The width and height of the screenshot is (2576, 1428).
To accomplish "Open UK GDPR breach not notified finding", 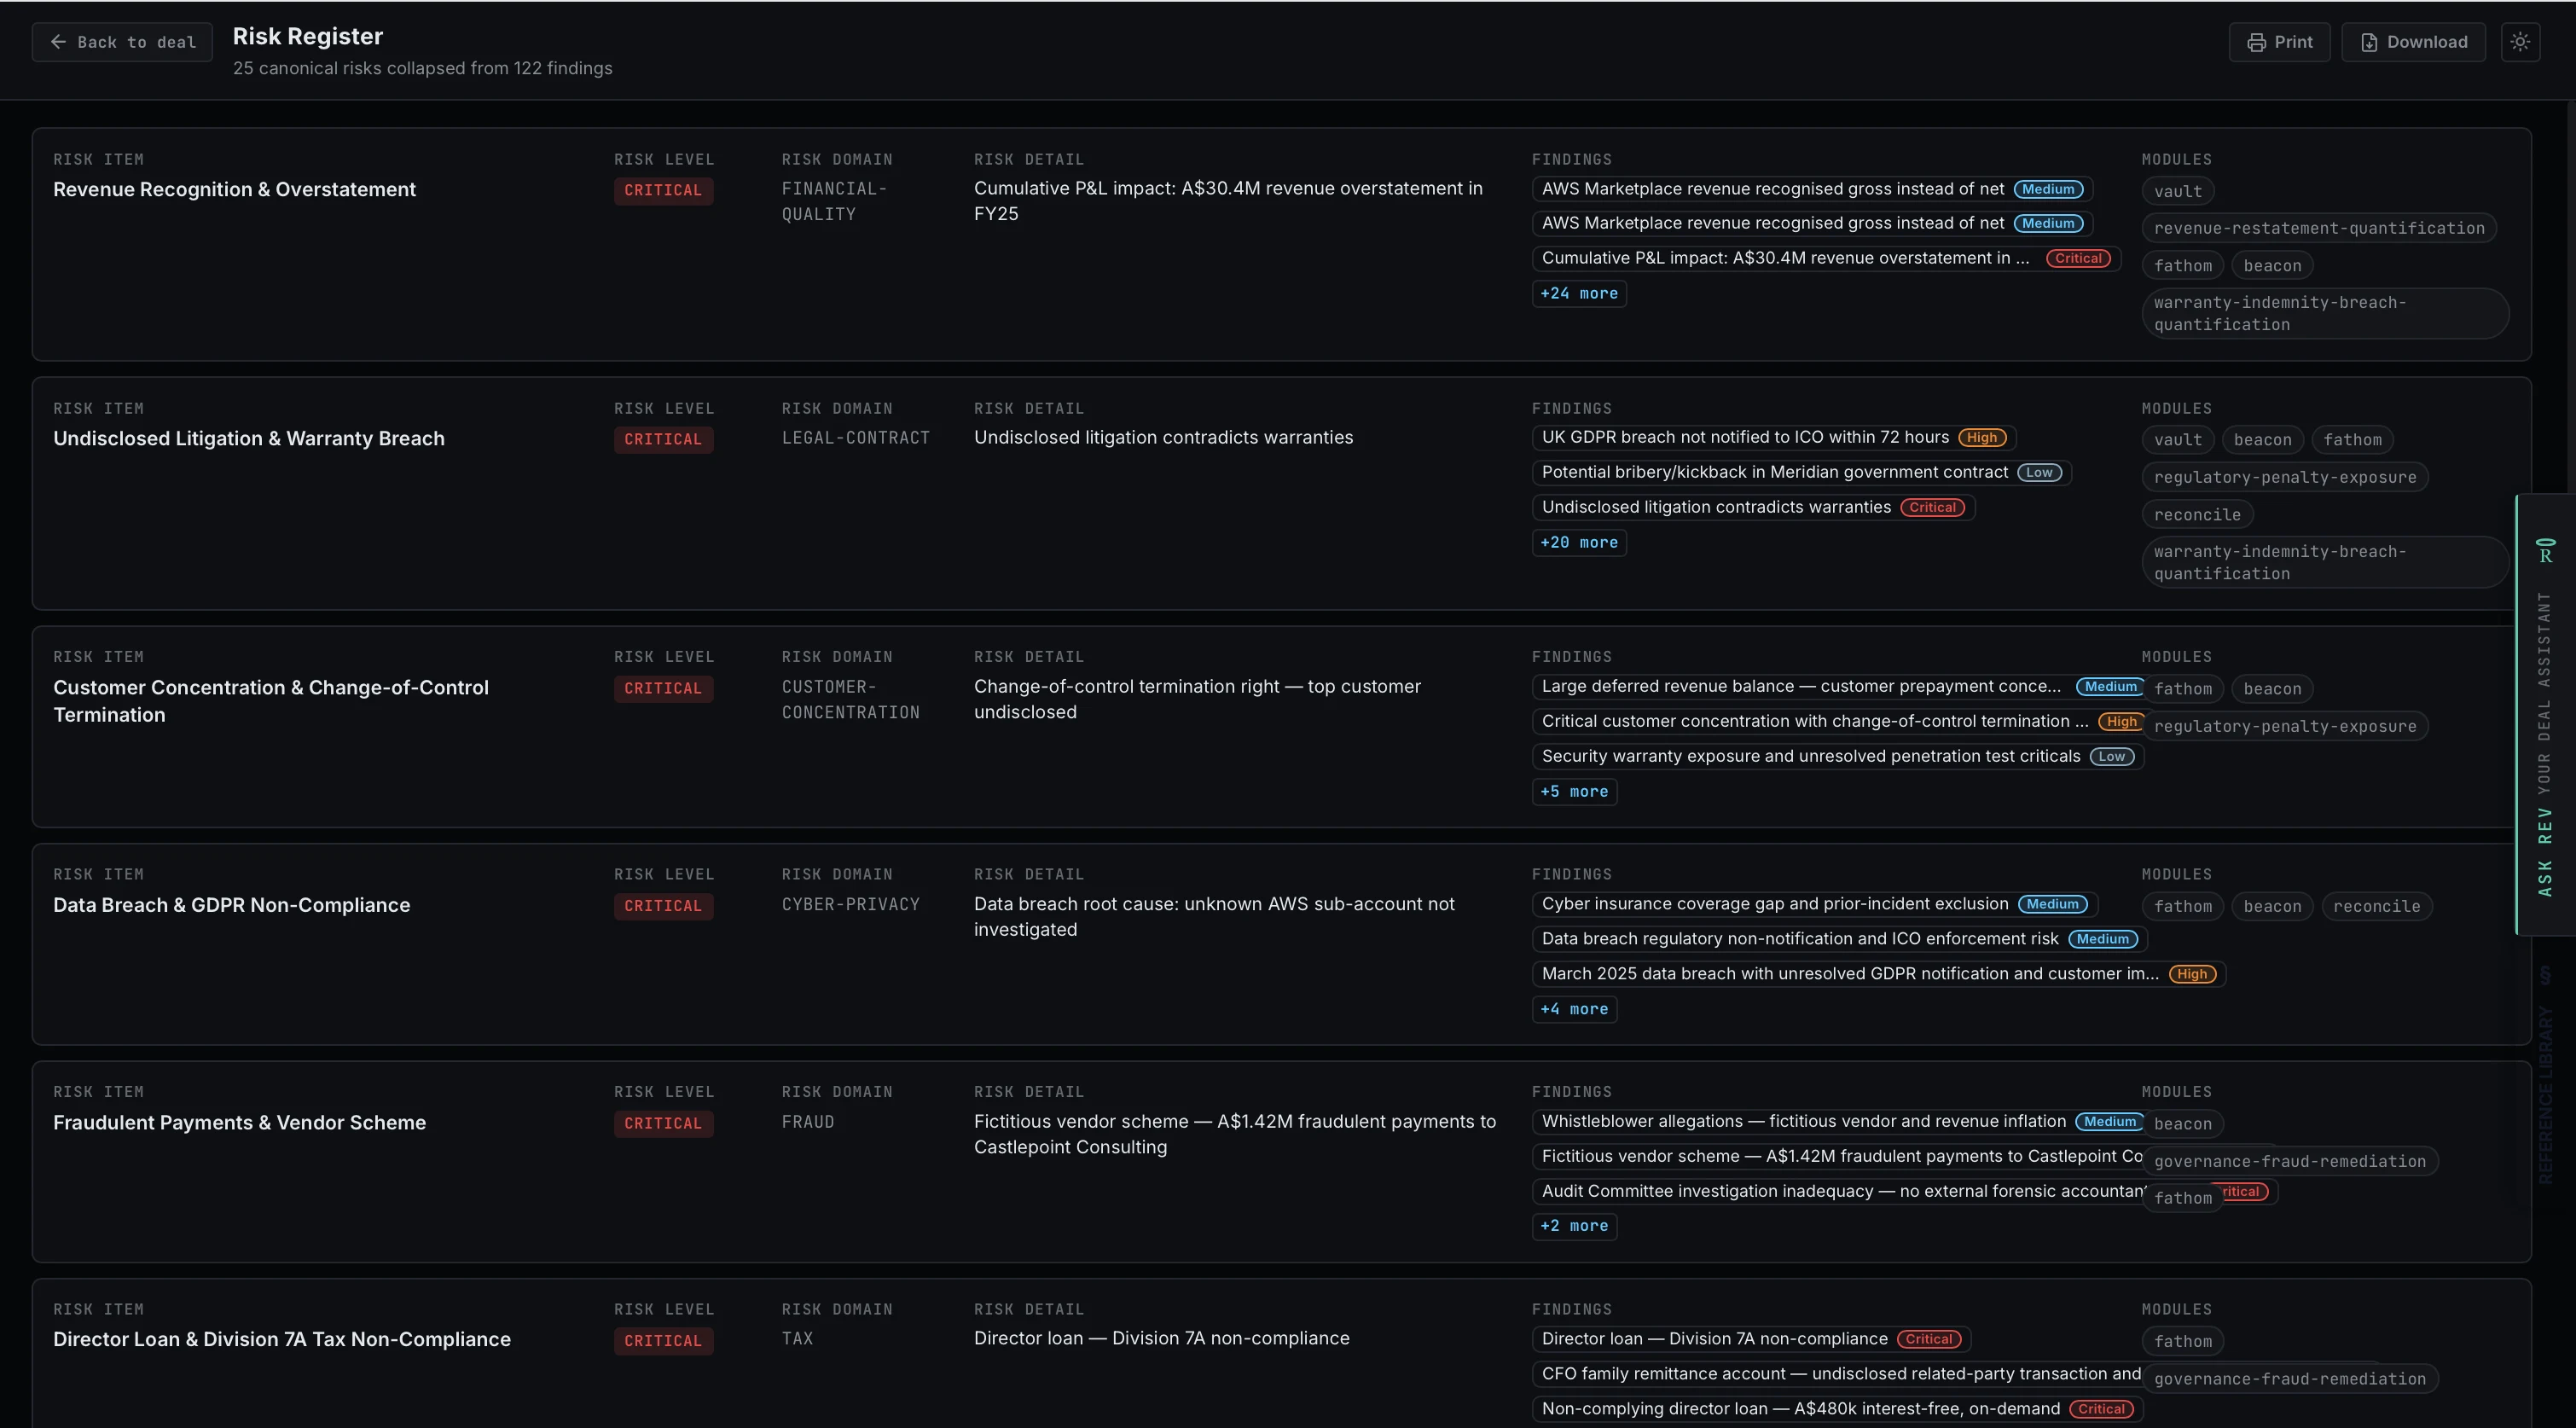I will 1774,437.
